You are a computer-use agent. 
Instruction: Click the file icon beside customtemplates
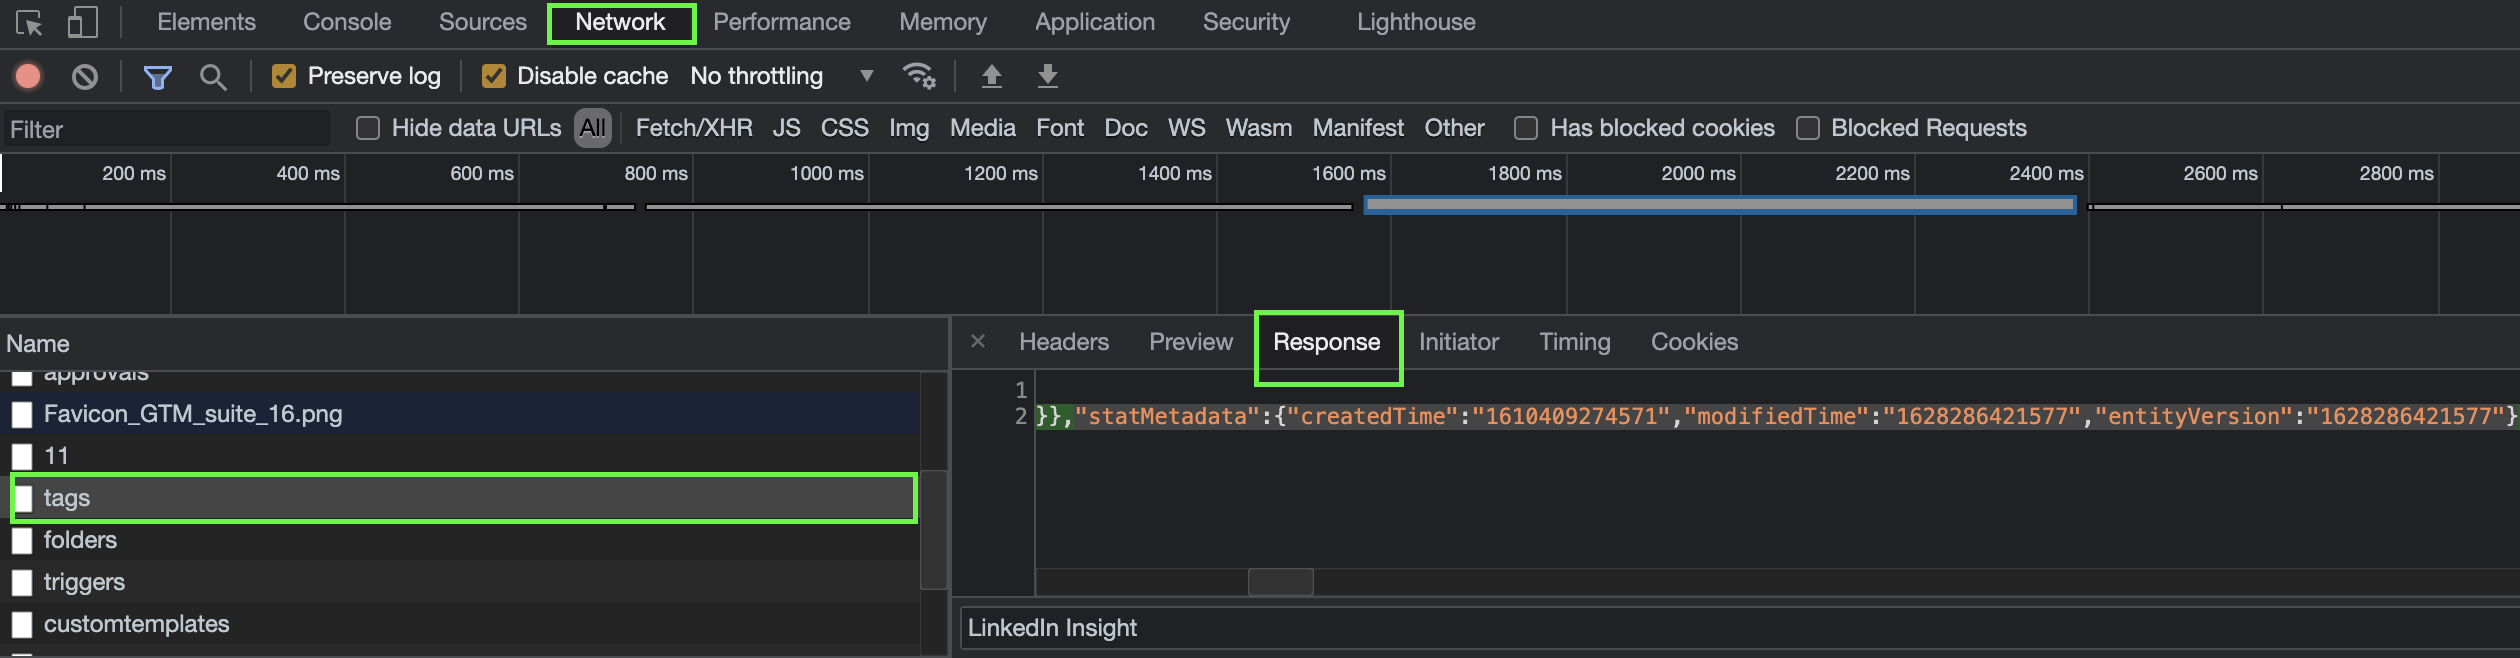[22, 624]
